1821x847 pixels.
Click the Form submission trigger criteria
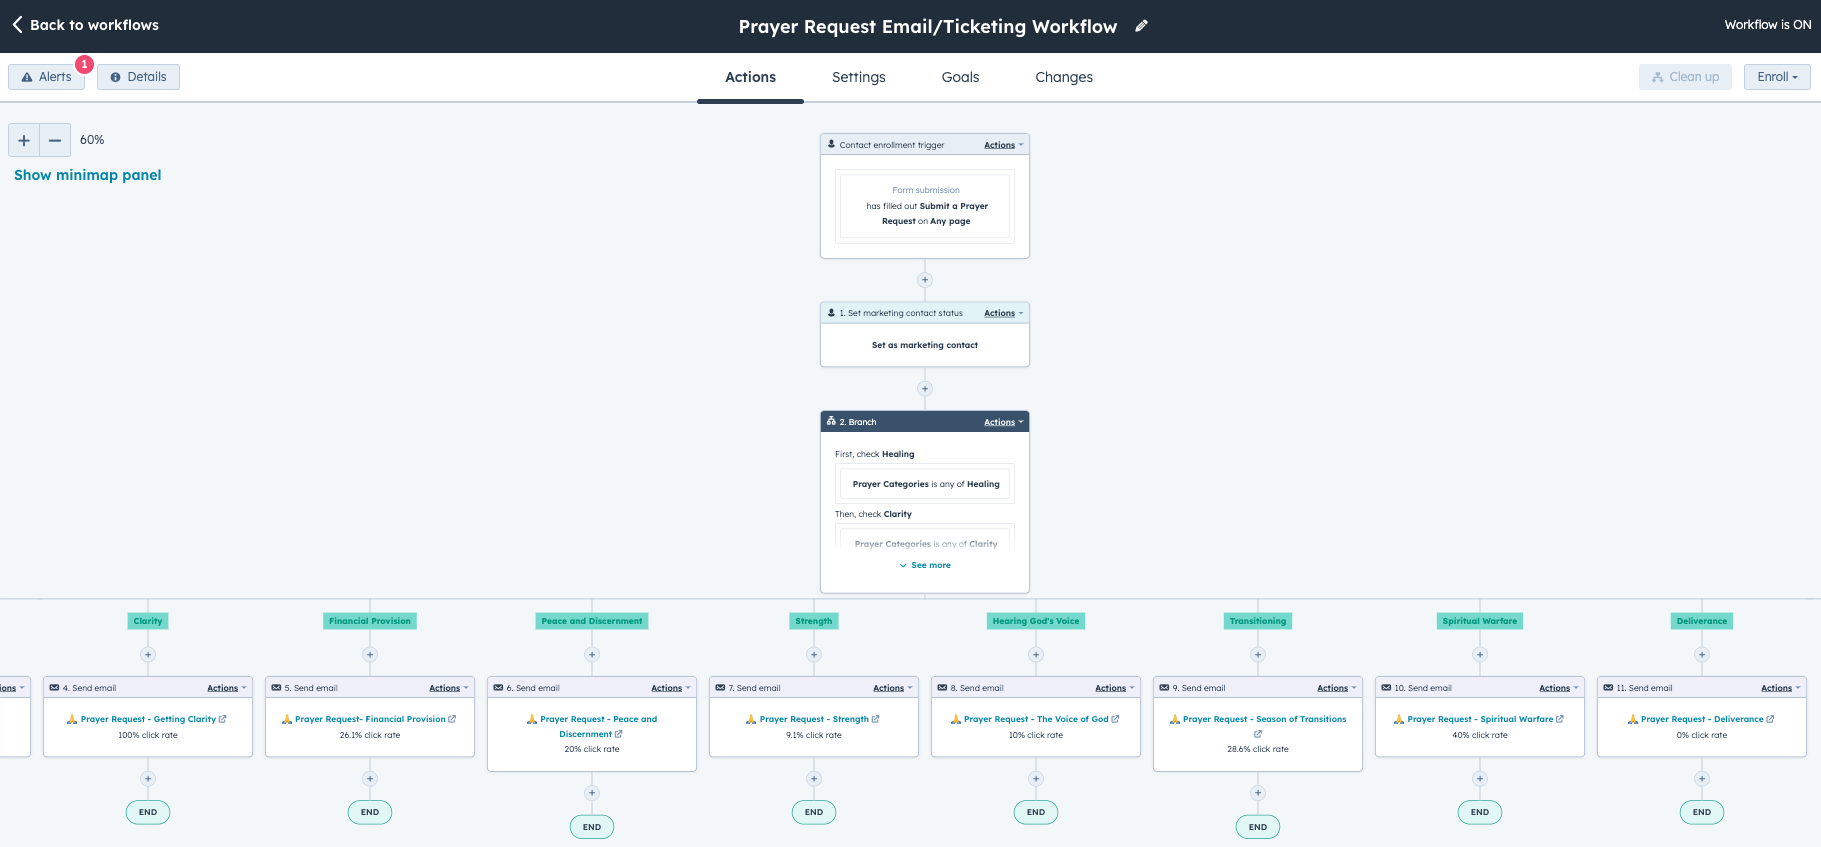tap(925, 206)
